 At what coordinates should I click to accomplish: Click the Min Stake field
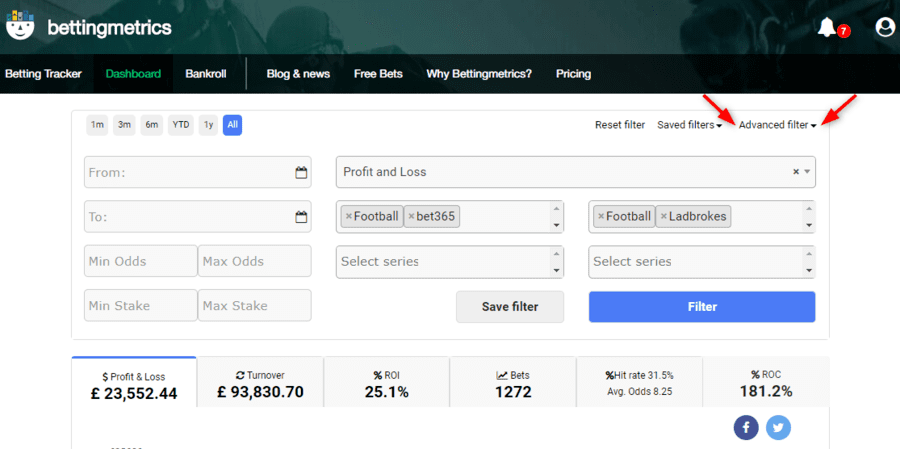tap(141, 305)
